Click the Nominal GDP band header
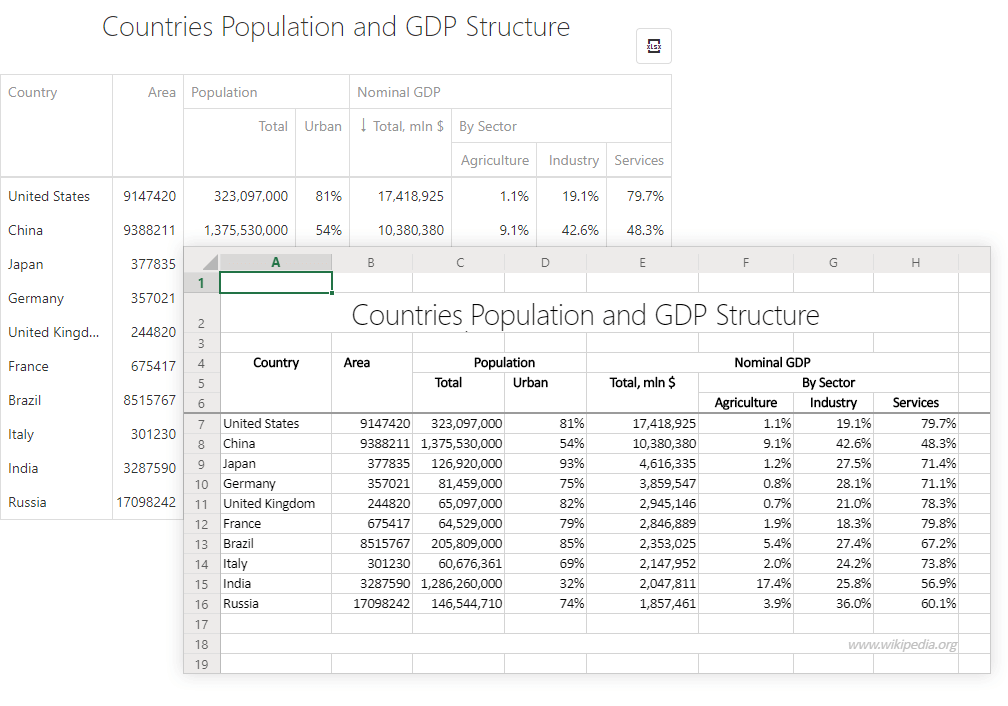1008x706 pixels. pos(398,91)
